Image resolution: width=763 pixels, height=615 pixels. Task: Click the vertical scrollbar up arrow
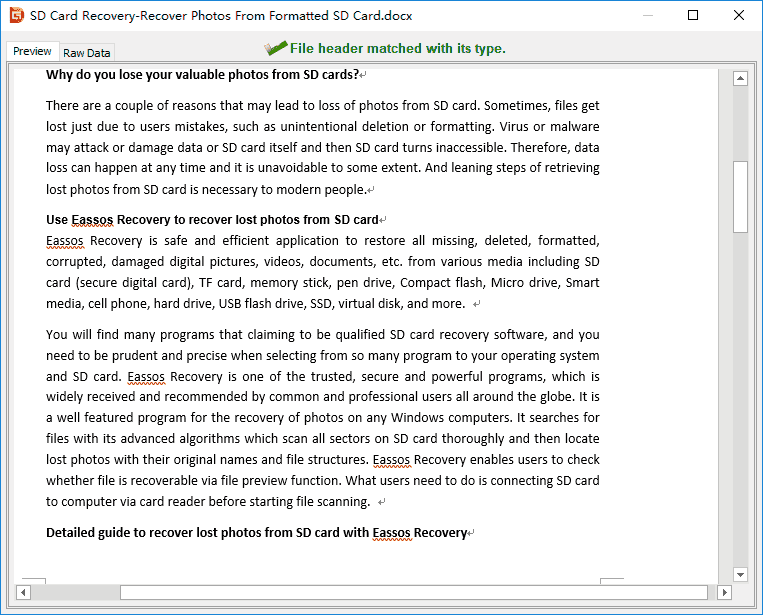click(x=740, y=79)
